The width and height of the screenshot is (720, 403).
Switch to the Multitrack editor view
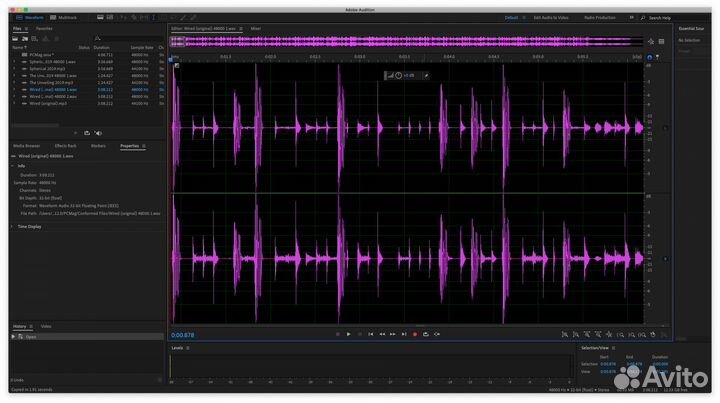coord(64,17)
